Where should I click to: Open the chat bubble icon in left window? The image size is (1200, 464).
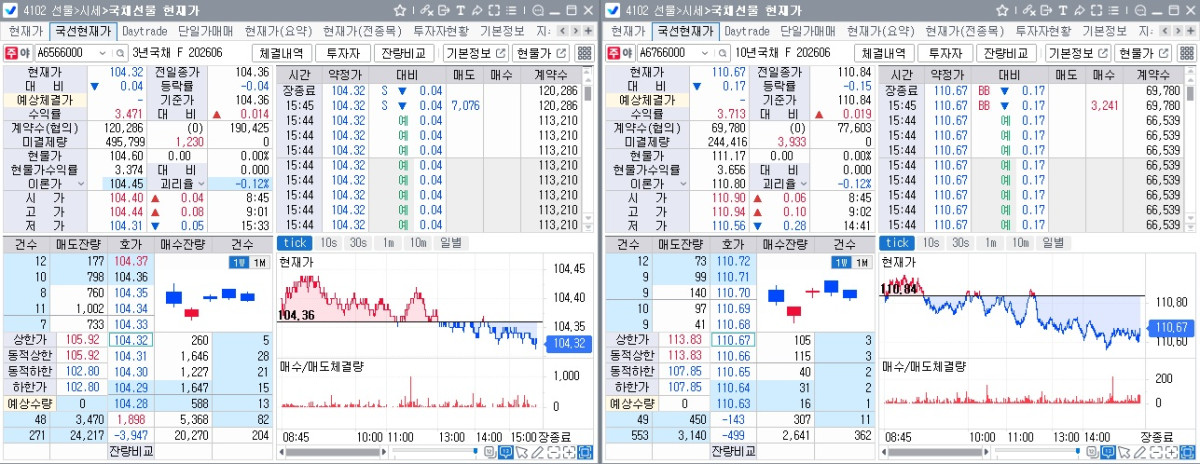(538, 10)
